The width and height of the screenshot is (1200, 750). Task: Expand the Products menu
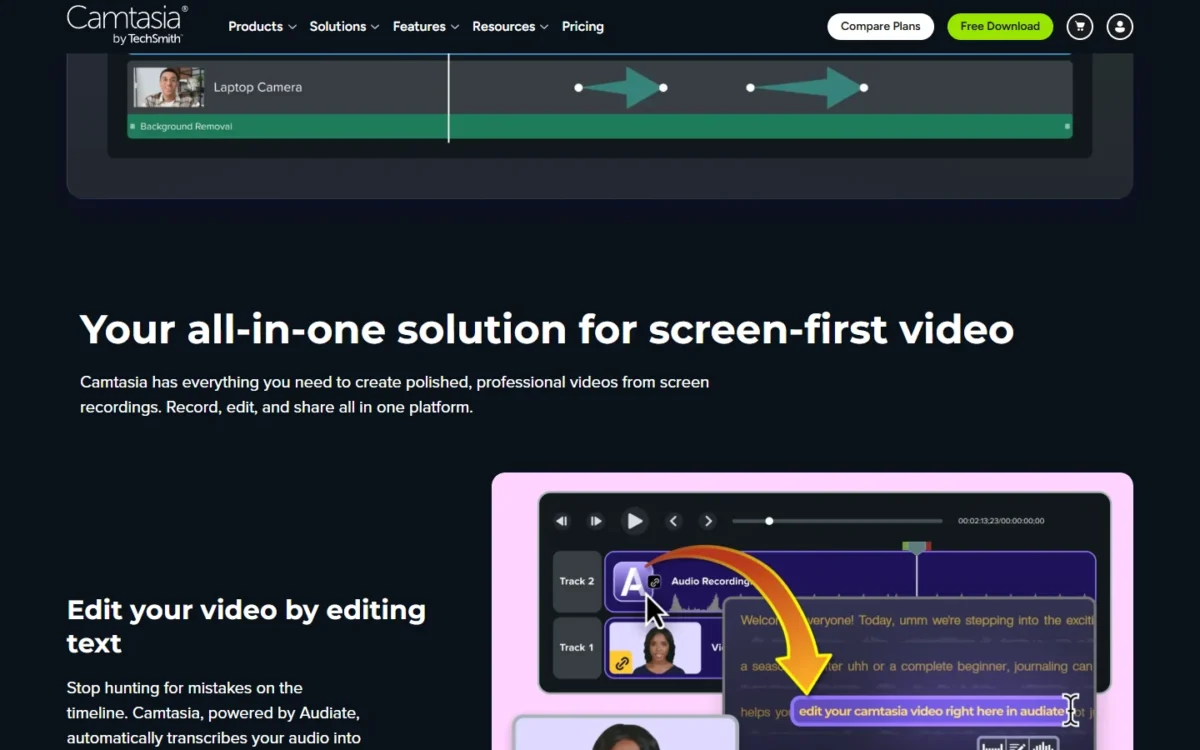click(x=262, y=27)
